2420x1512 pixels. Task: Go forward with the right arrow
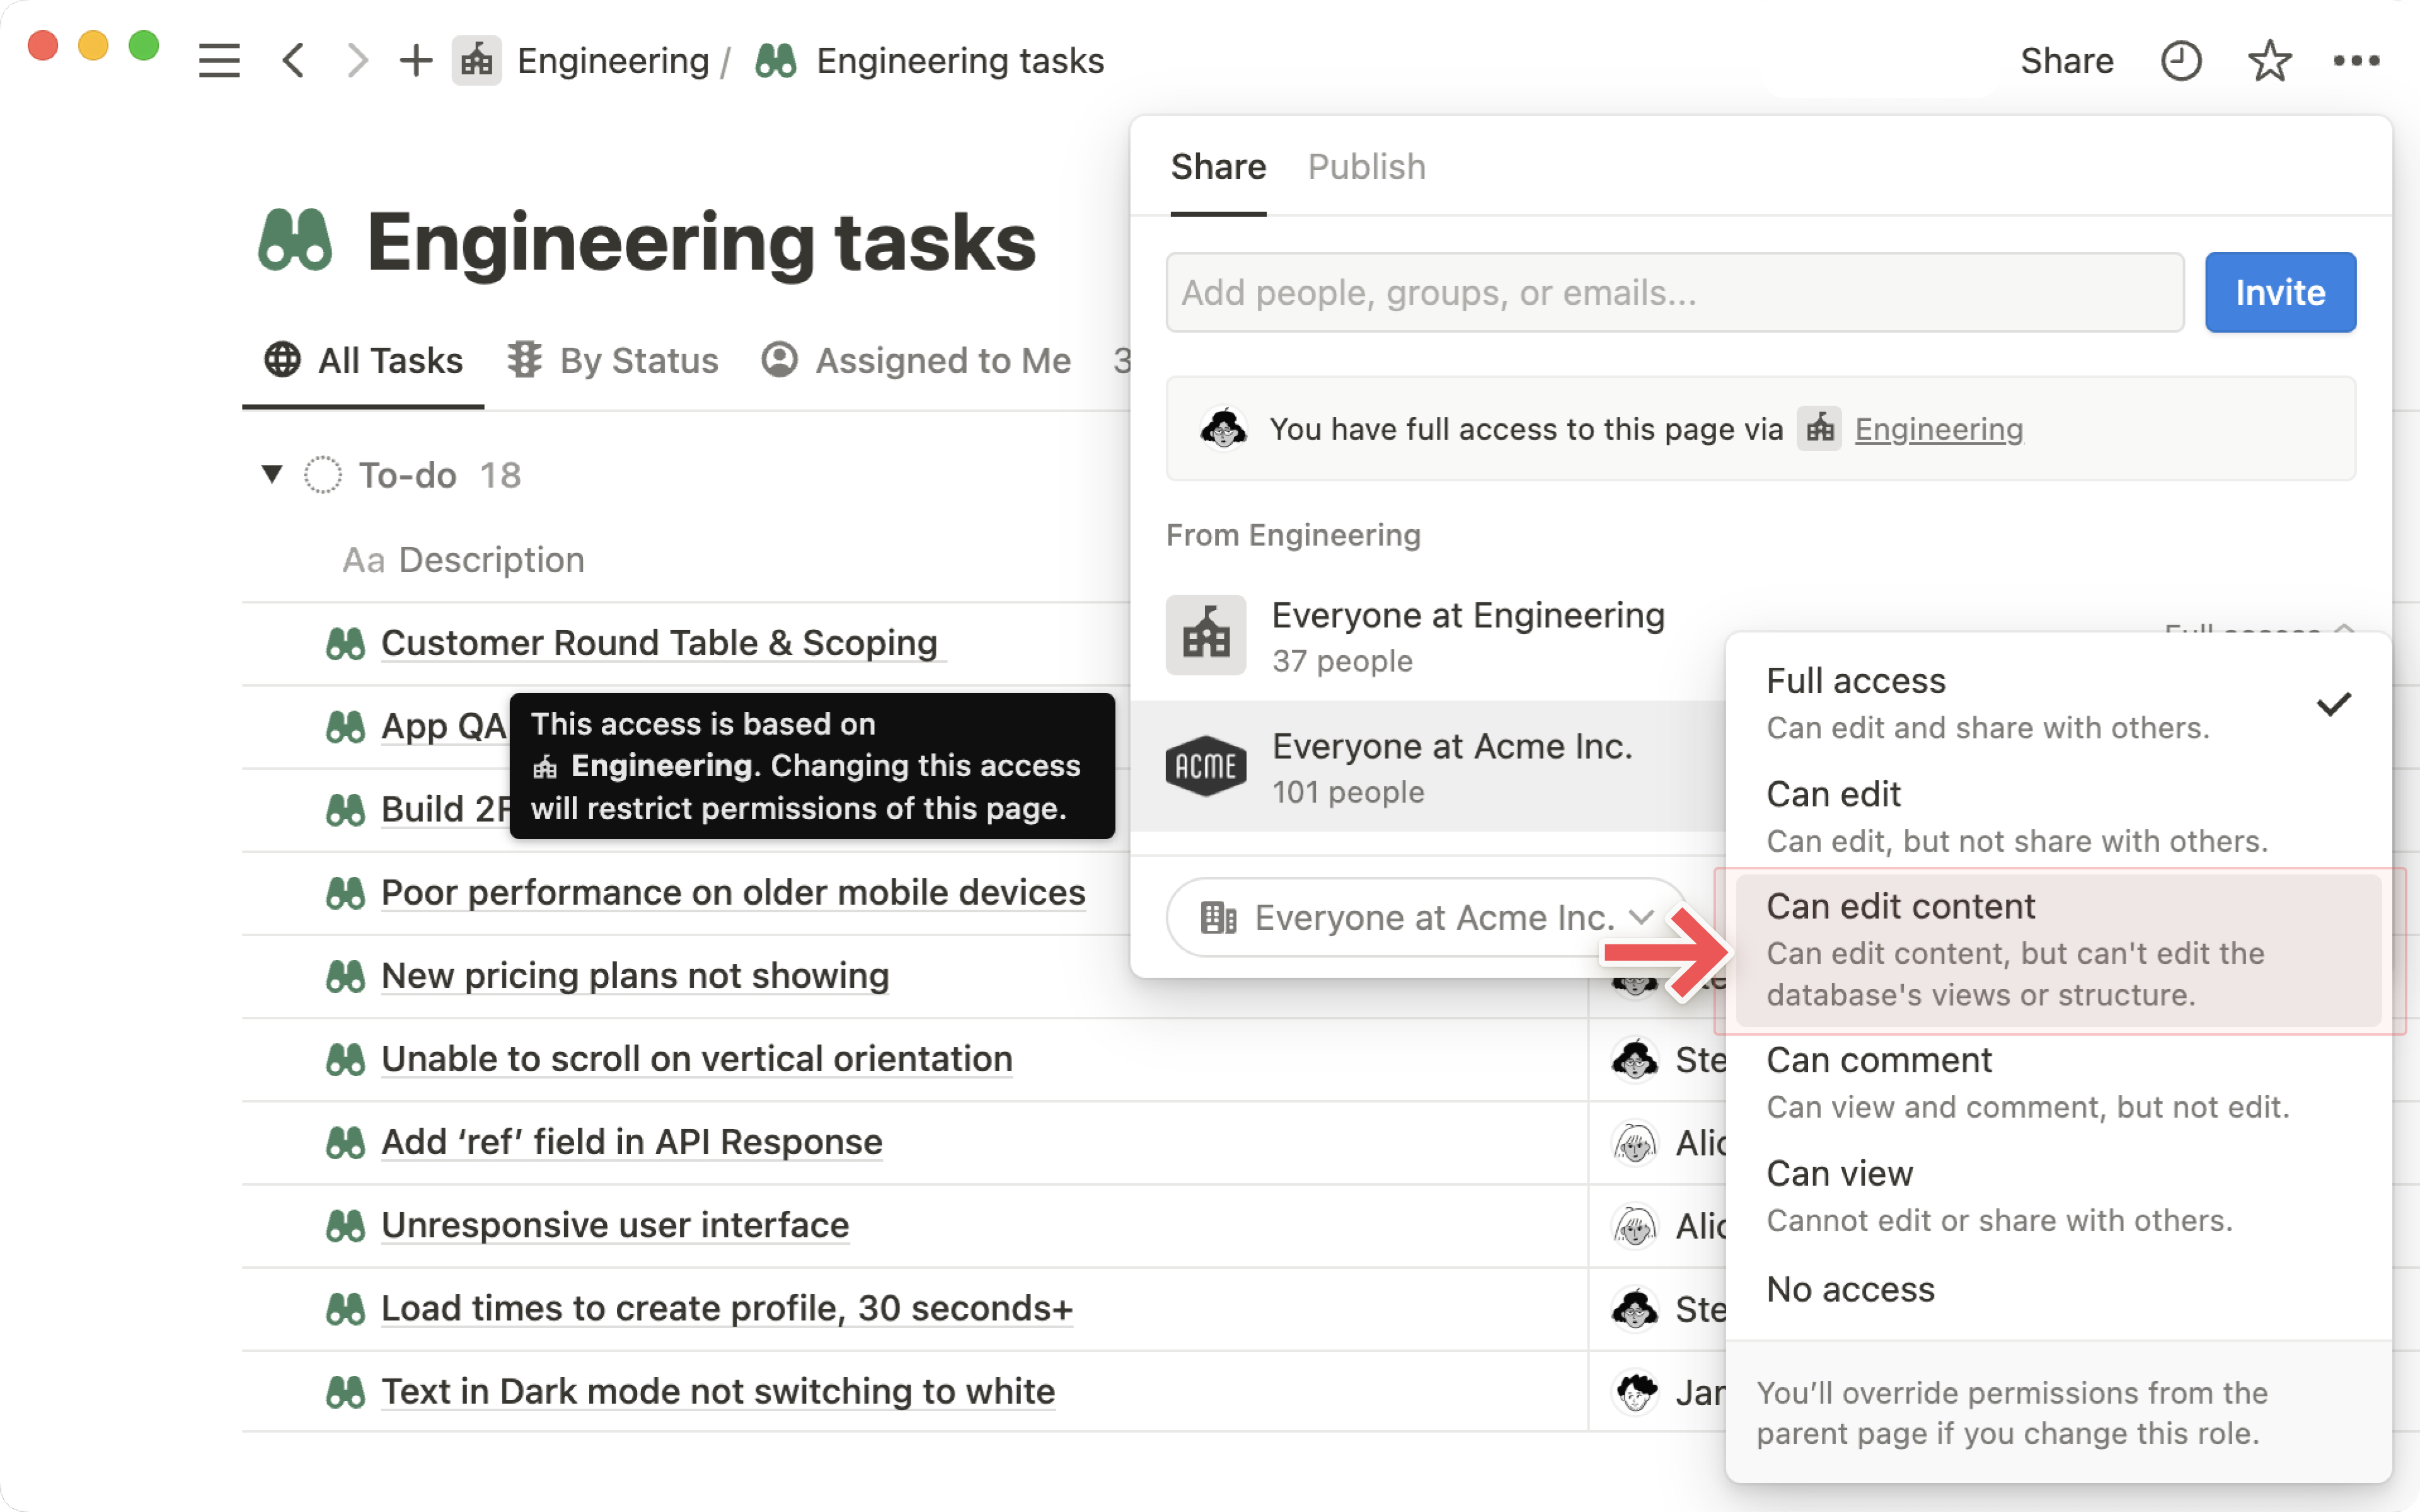(x=357, y=61)
